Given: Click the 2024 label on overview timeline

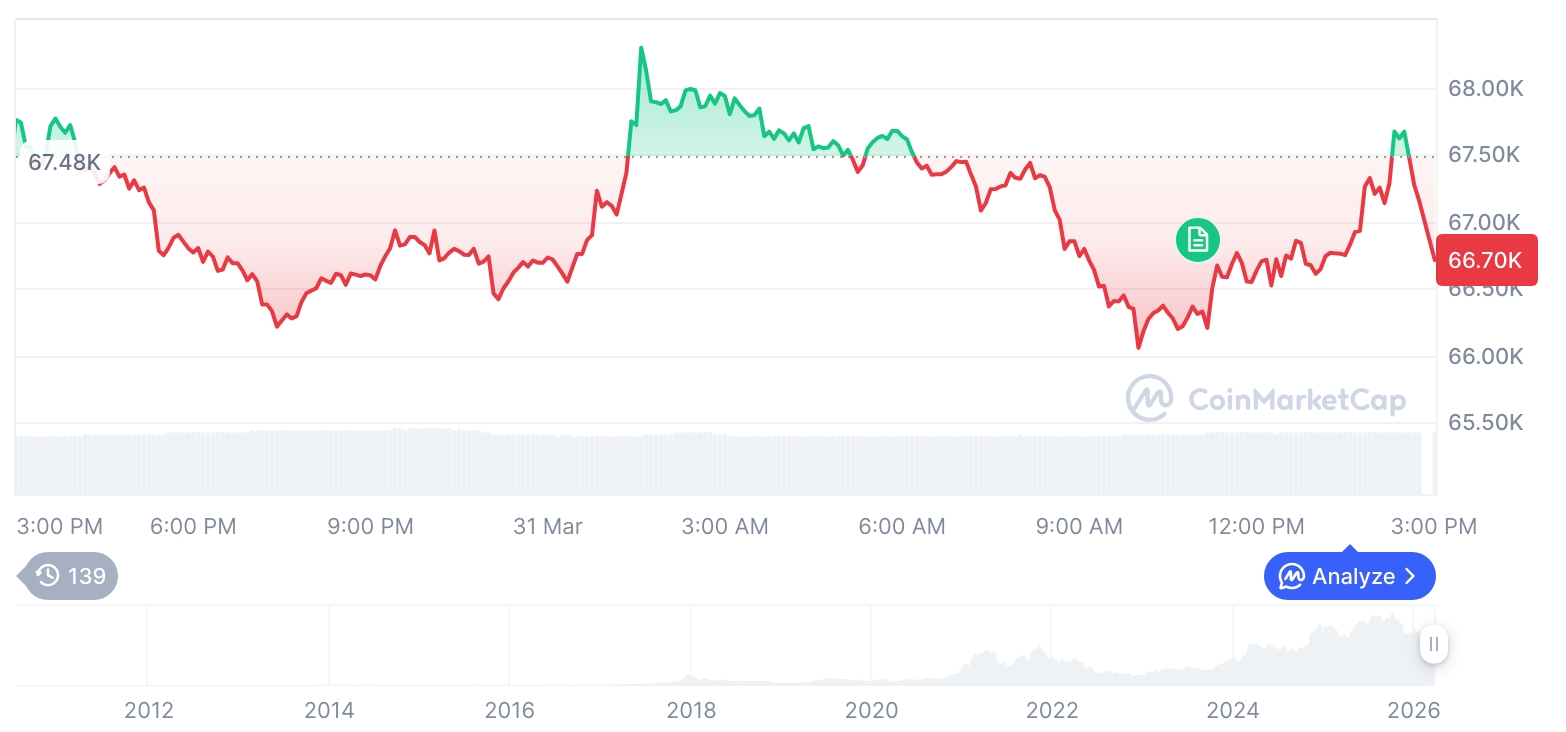Looking at the screenshot, I should coord(1233,710).
